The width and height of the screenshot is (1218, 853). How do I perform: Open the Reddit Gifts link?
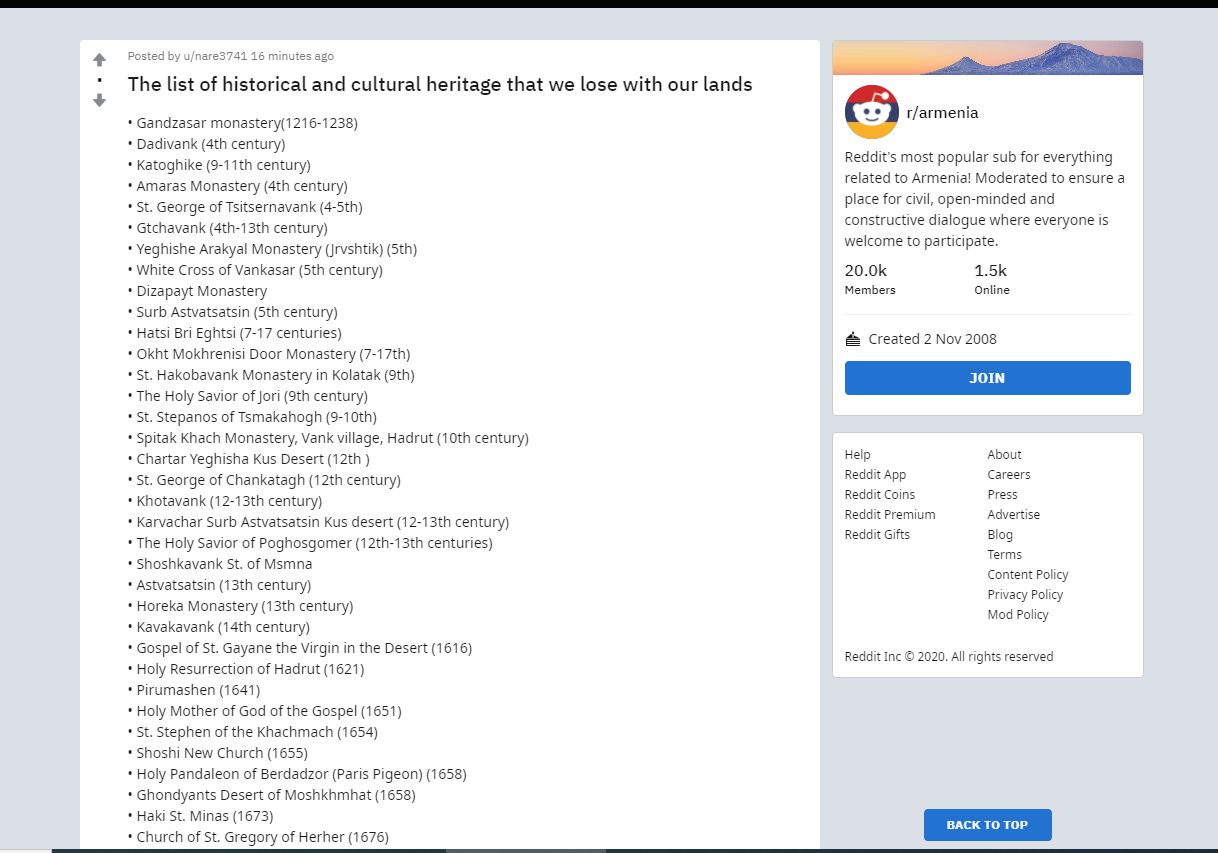[x=877, y=534]
